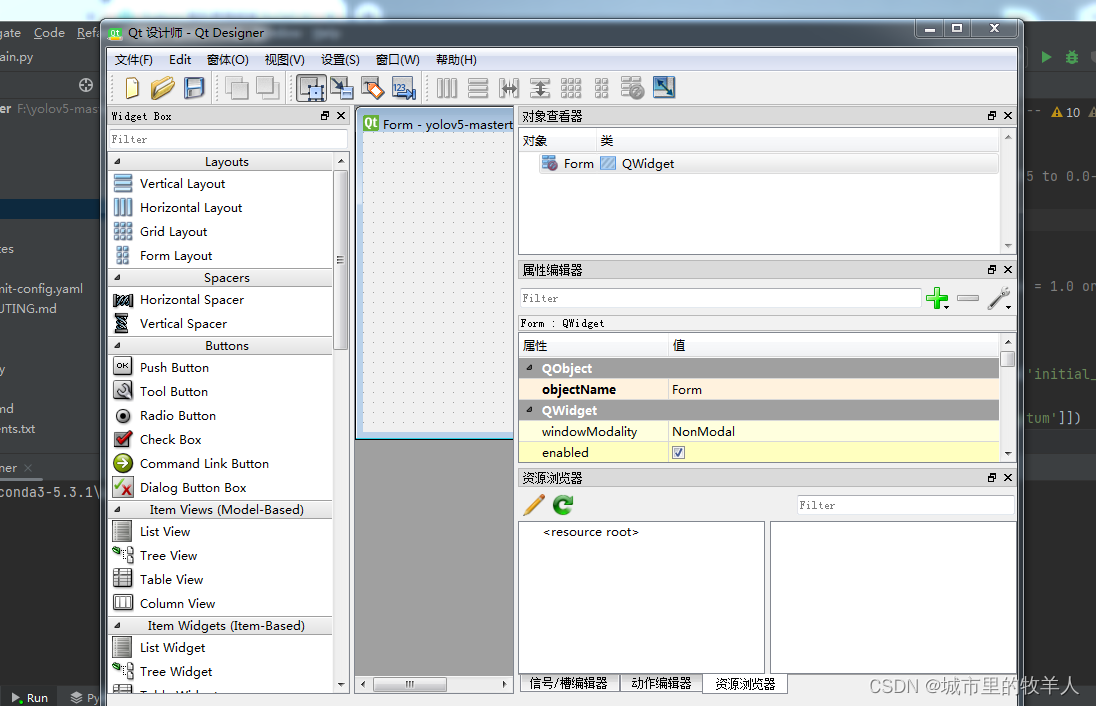
Task: Open the 文件(F) menu
Action: [x=134, y=60]
